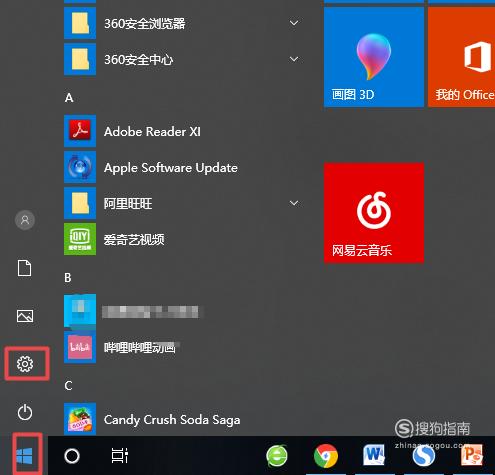This screenshot has height=475, width=495.
Task: Open 哔哩哔哩动画 text entry
Action: point(140,347)
